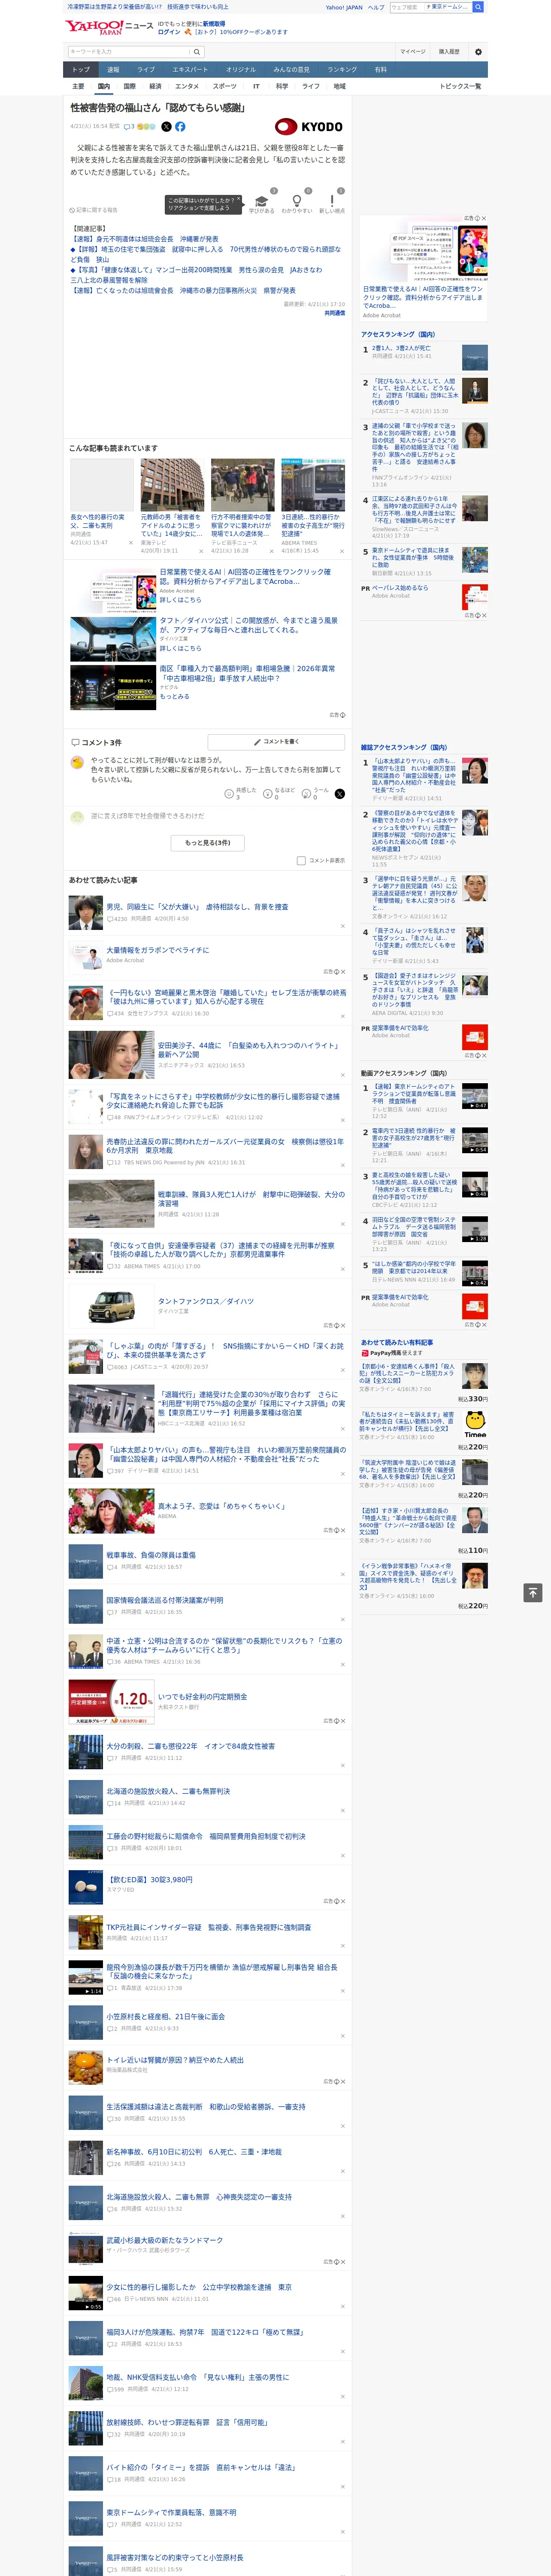Click the emoji reaction icons beside comment count
This screenshot has height=2576, width=551.
[146, 127]
